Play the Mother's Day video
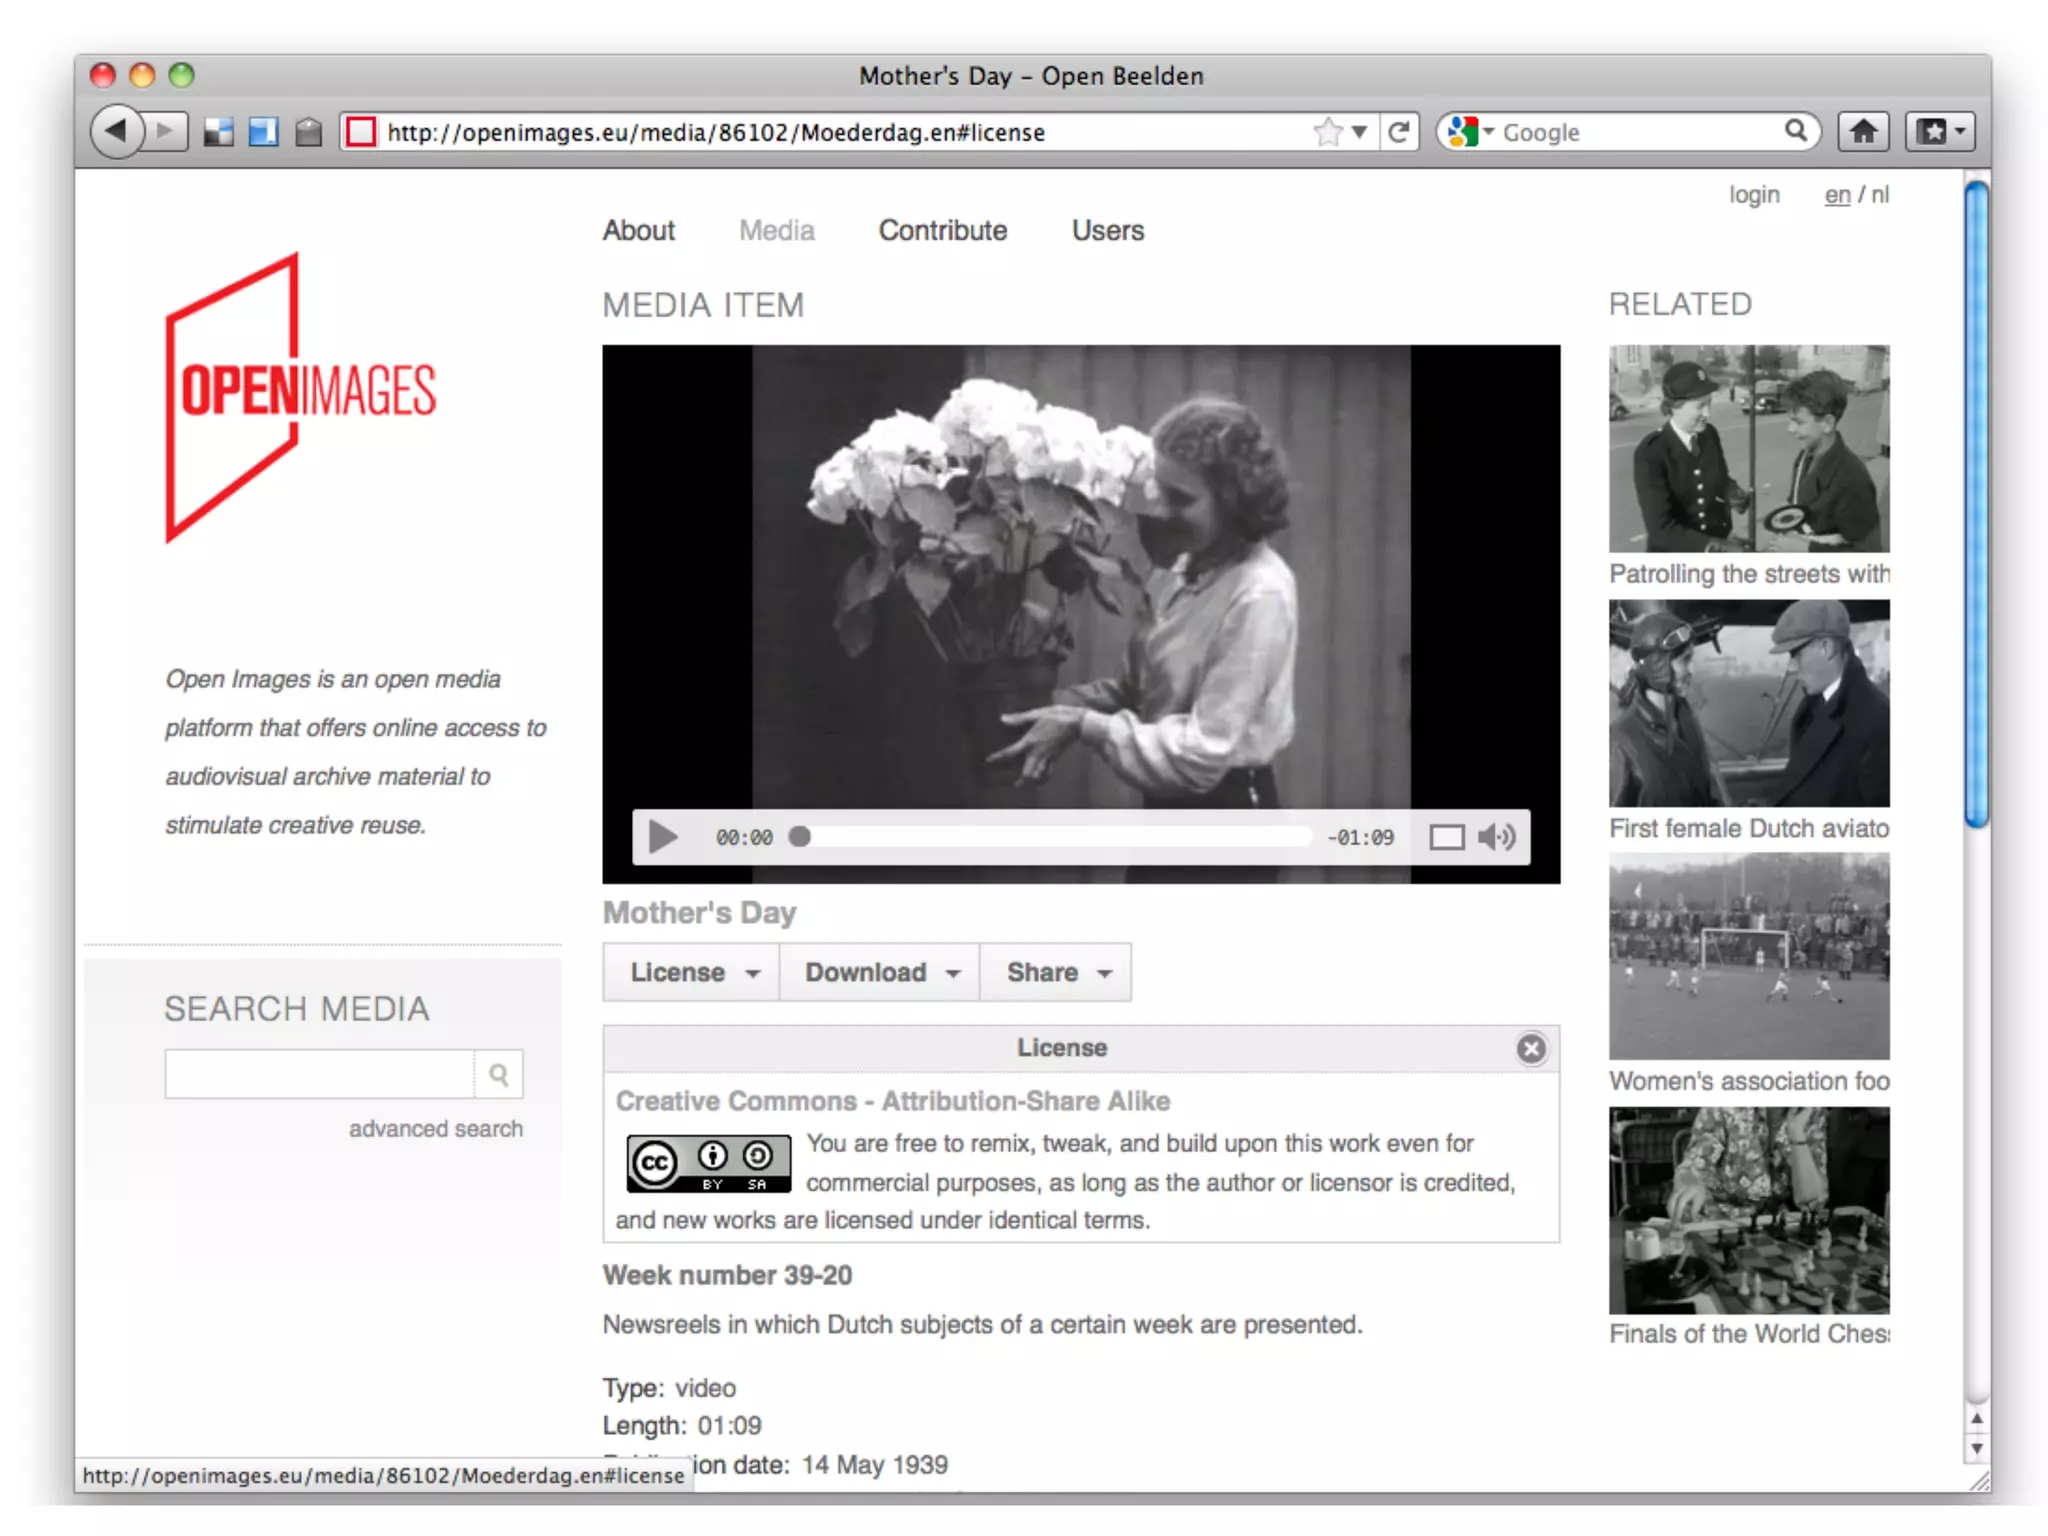This screenshot has width=2048, height=1536. [662, 837]
